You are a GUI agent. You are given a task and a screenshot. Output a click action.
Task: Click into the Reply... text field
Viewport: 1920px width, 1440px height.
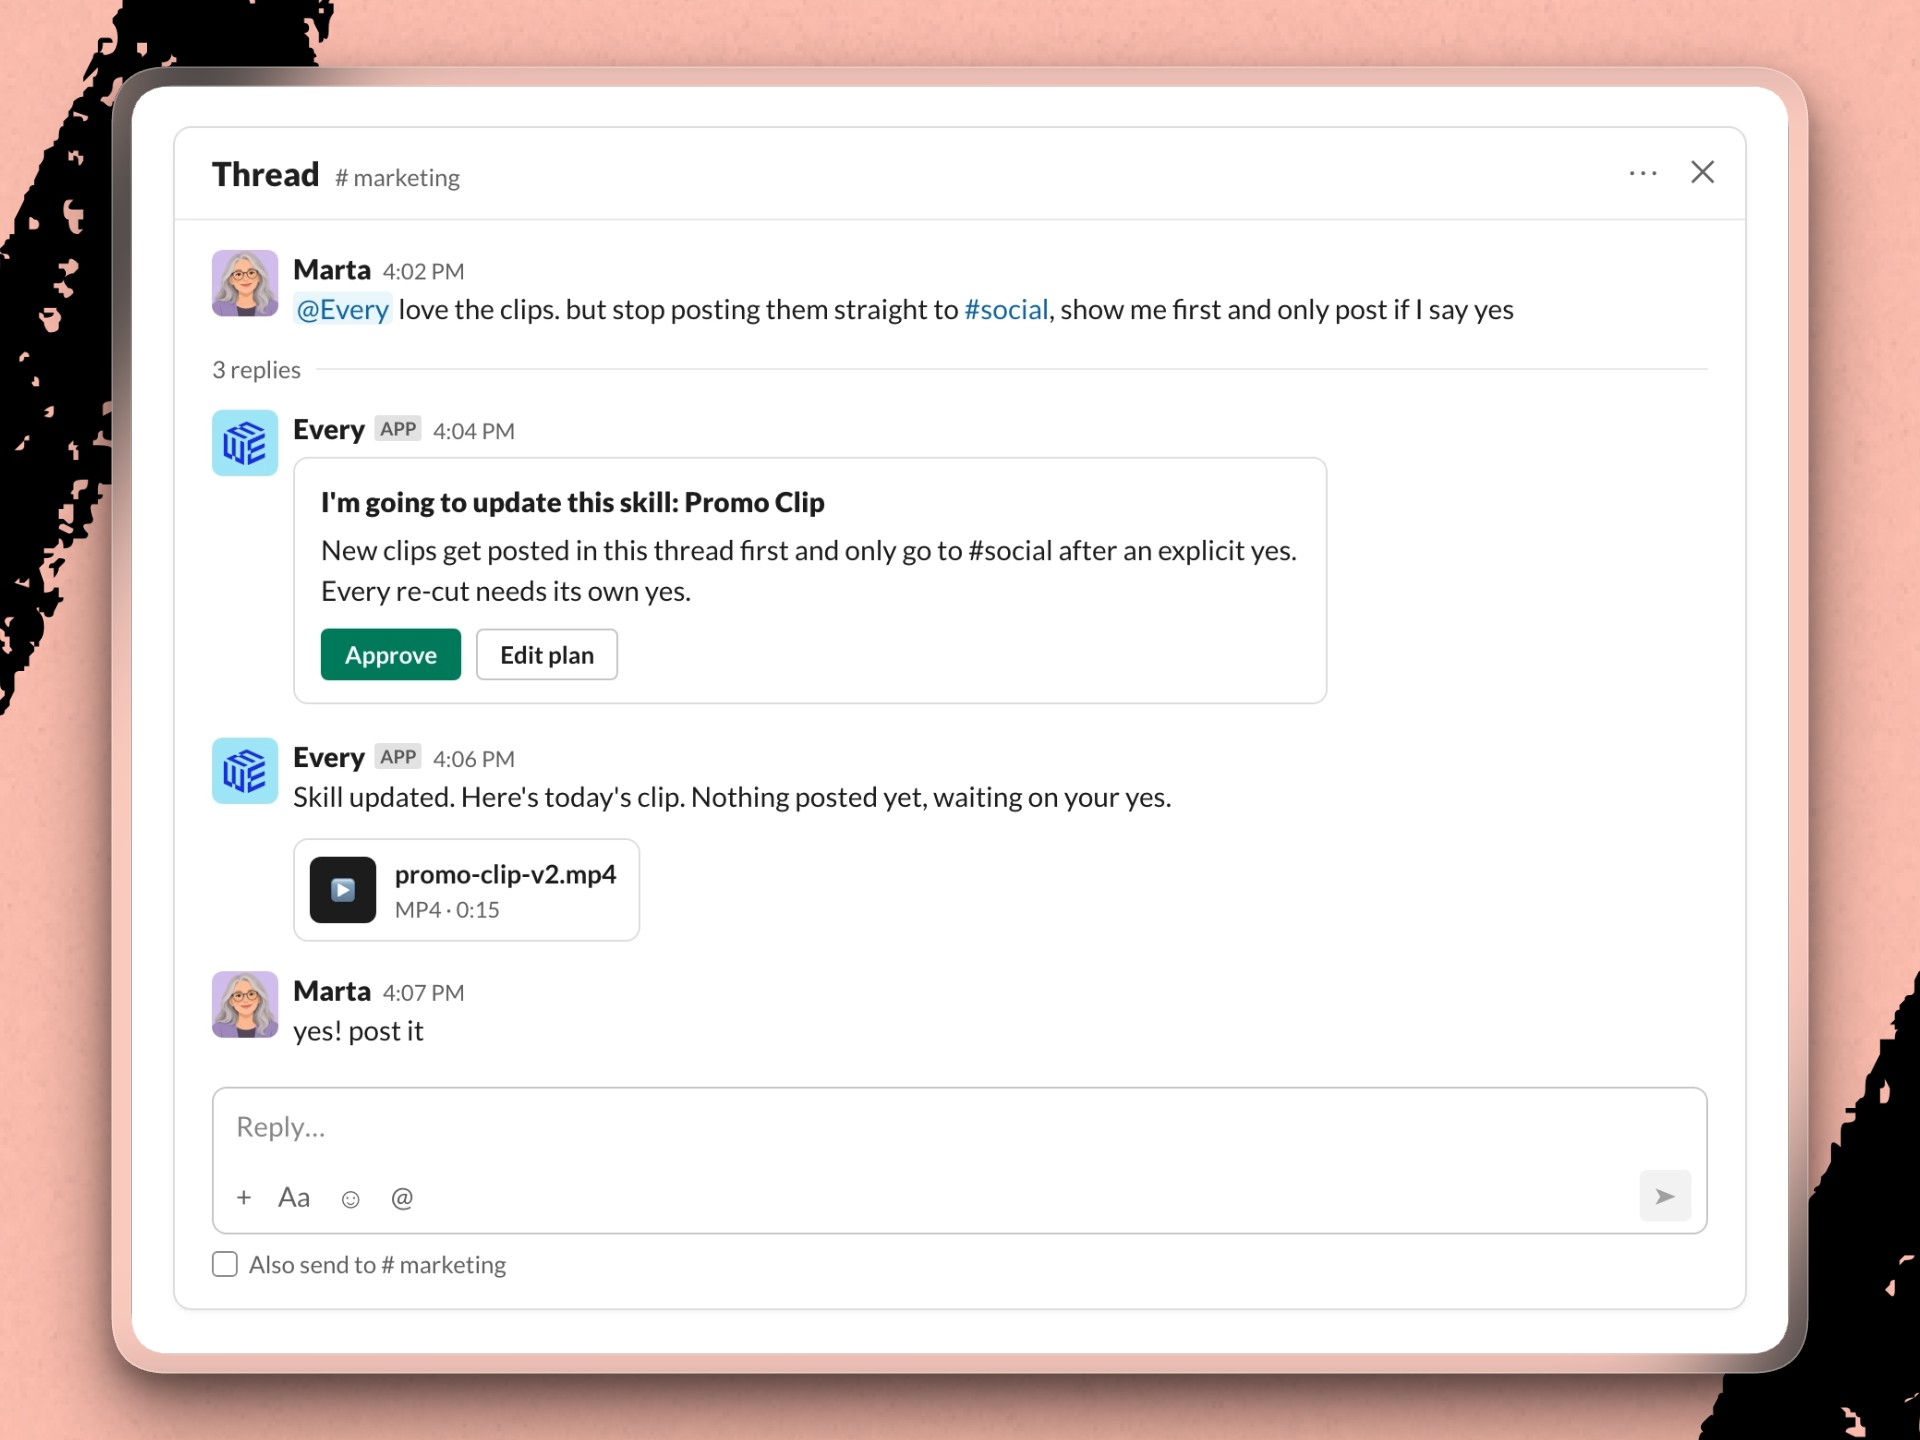click(959, 1127)
